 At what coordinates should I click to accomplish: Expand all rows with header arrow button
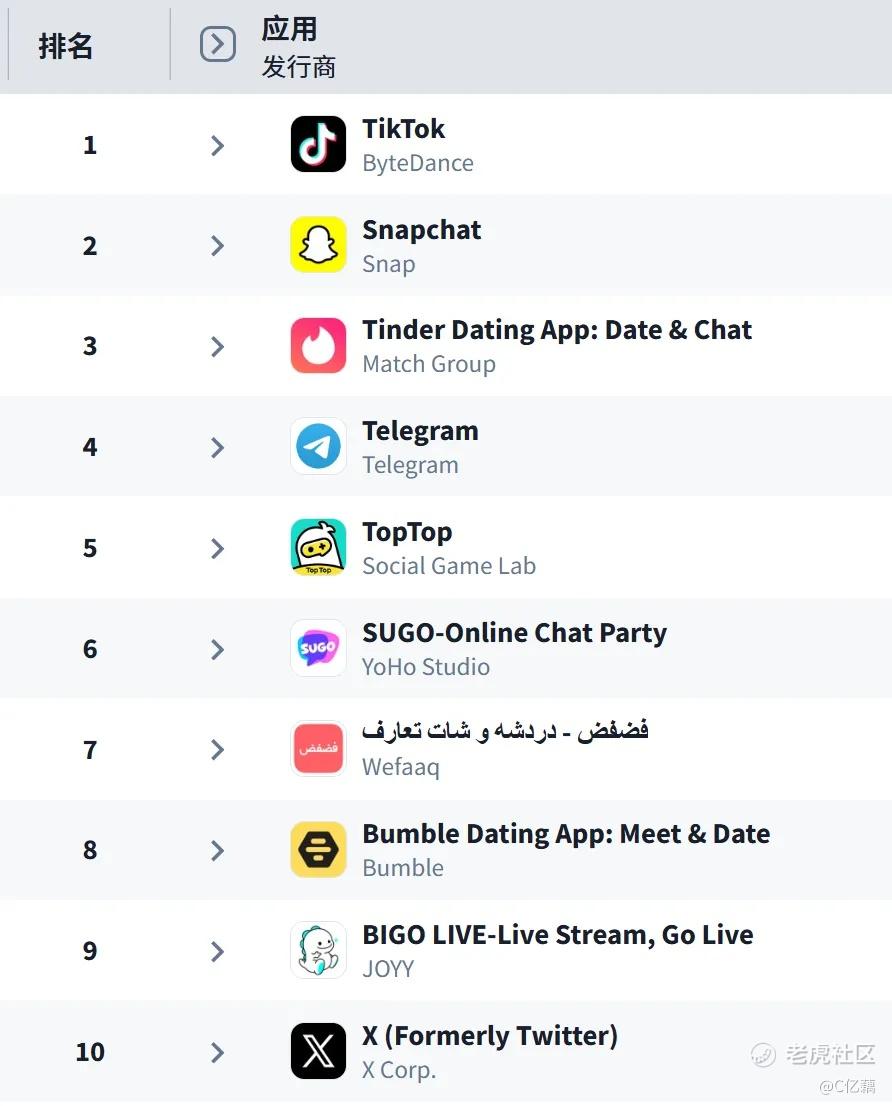218,44
